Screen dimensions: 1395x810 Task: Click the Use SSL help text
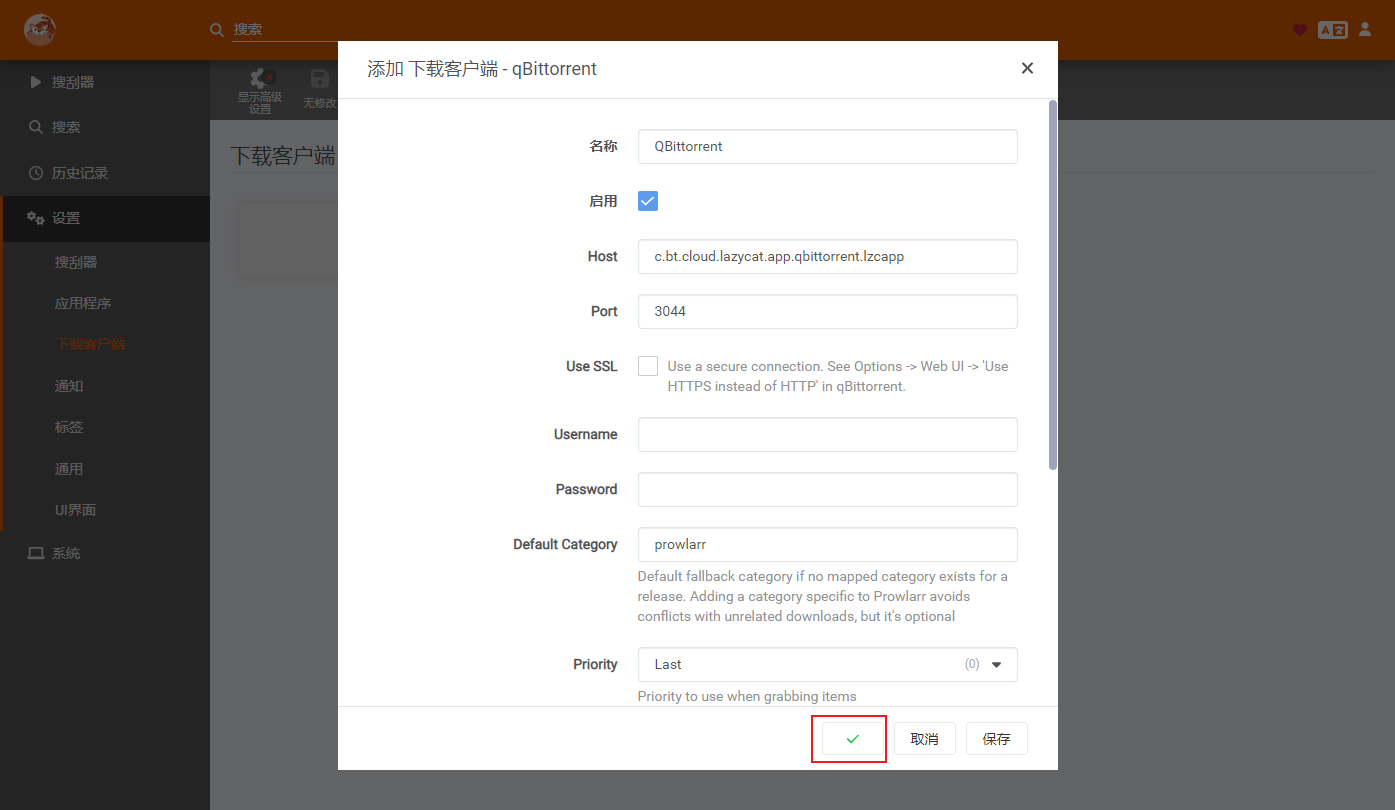pyautogui.click(x=838, y=376)
